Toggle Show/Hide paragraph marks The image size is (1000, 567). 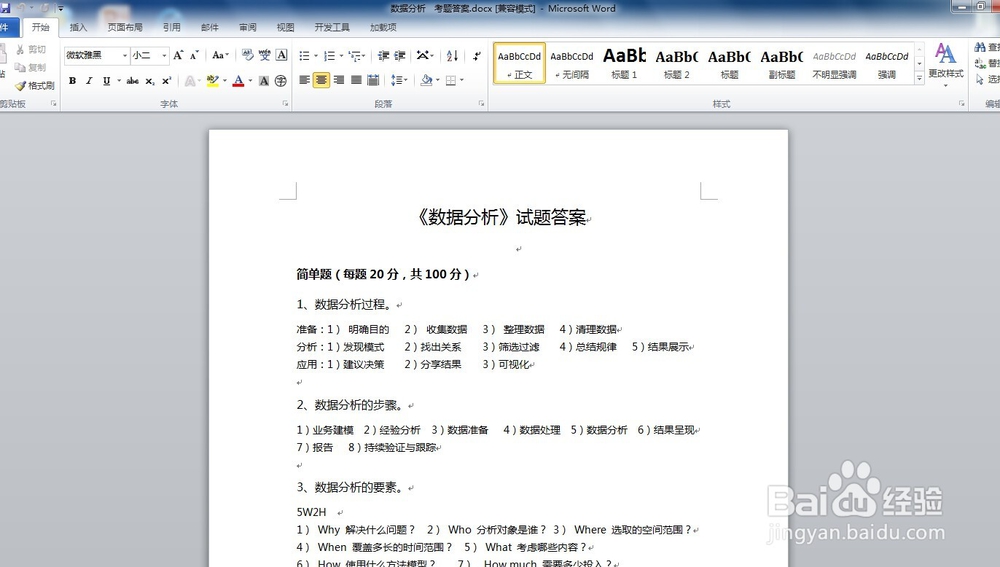[476, 56]
